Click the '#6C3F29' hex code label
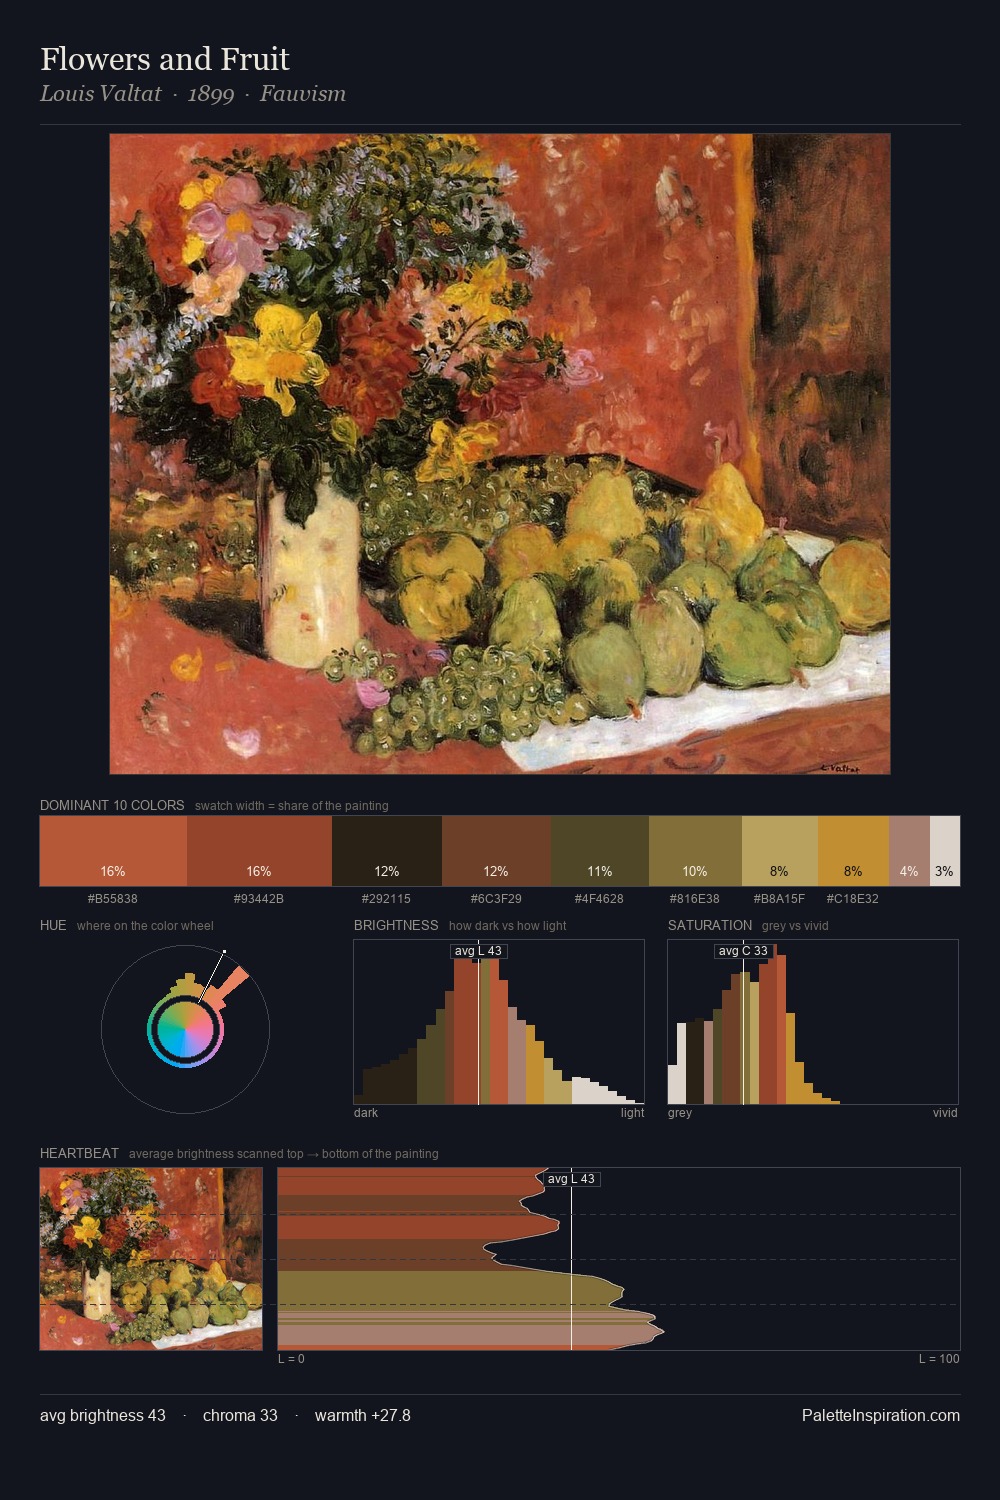 coord(496,898)
